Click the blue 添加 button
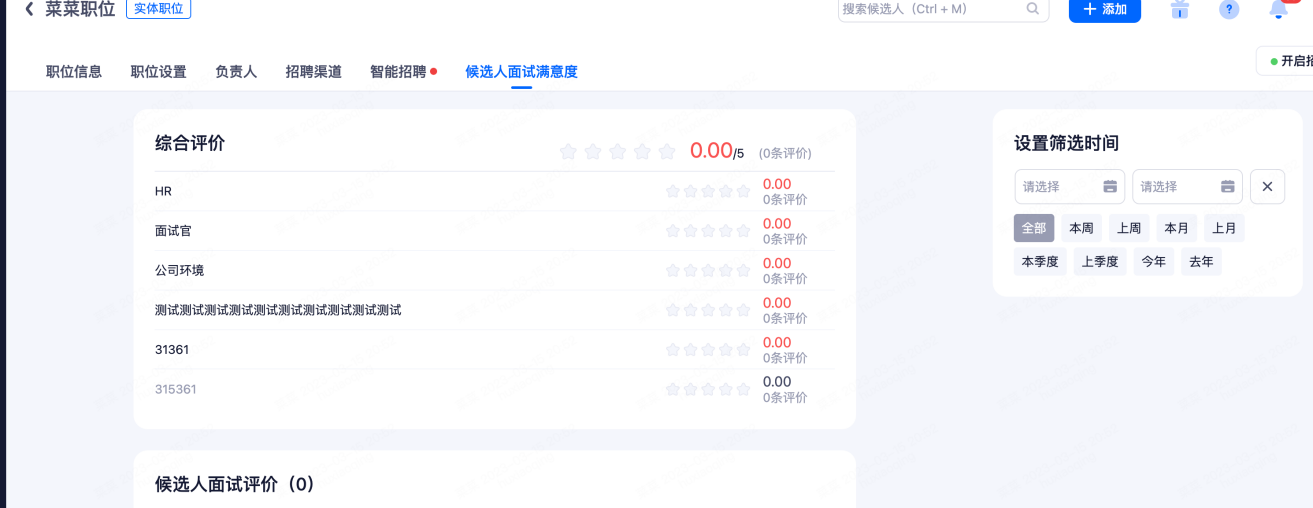This screenshot has width=1313, height=508. 1104,9
